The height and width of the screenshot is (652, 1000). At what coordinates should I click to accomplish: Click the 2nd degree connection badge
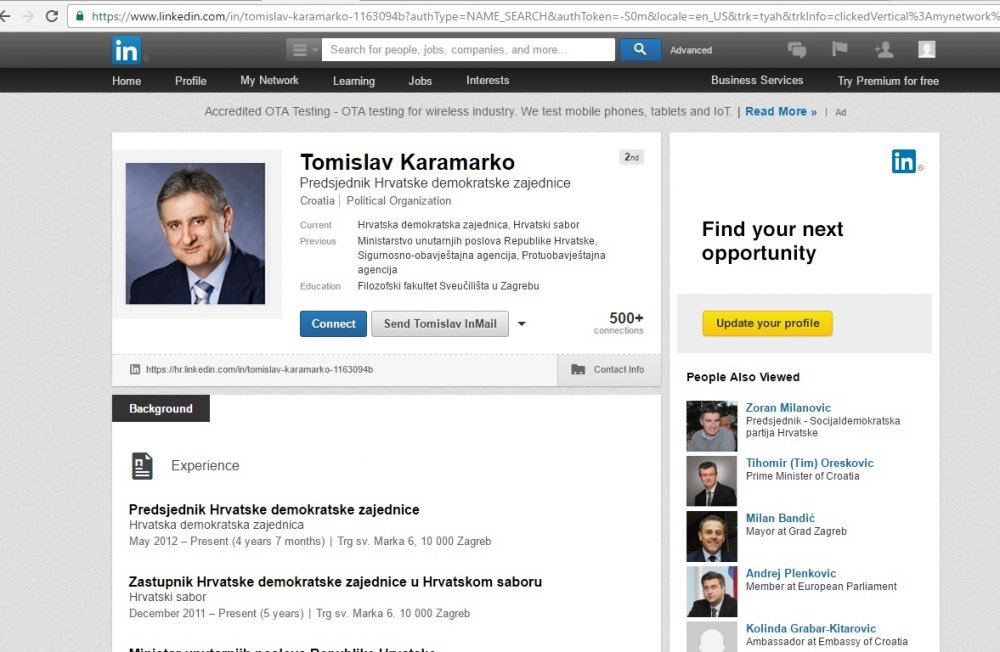tap(631, 157)
